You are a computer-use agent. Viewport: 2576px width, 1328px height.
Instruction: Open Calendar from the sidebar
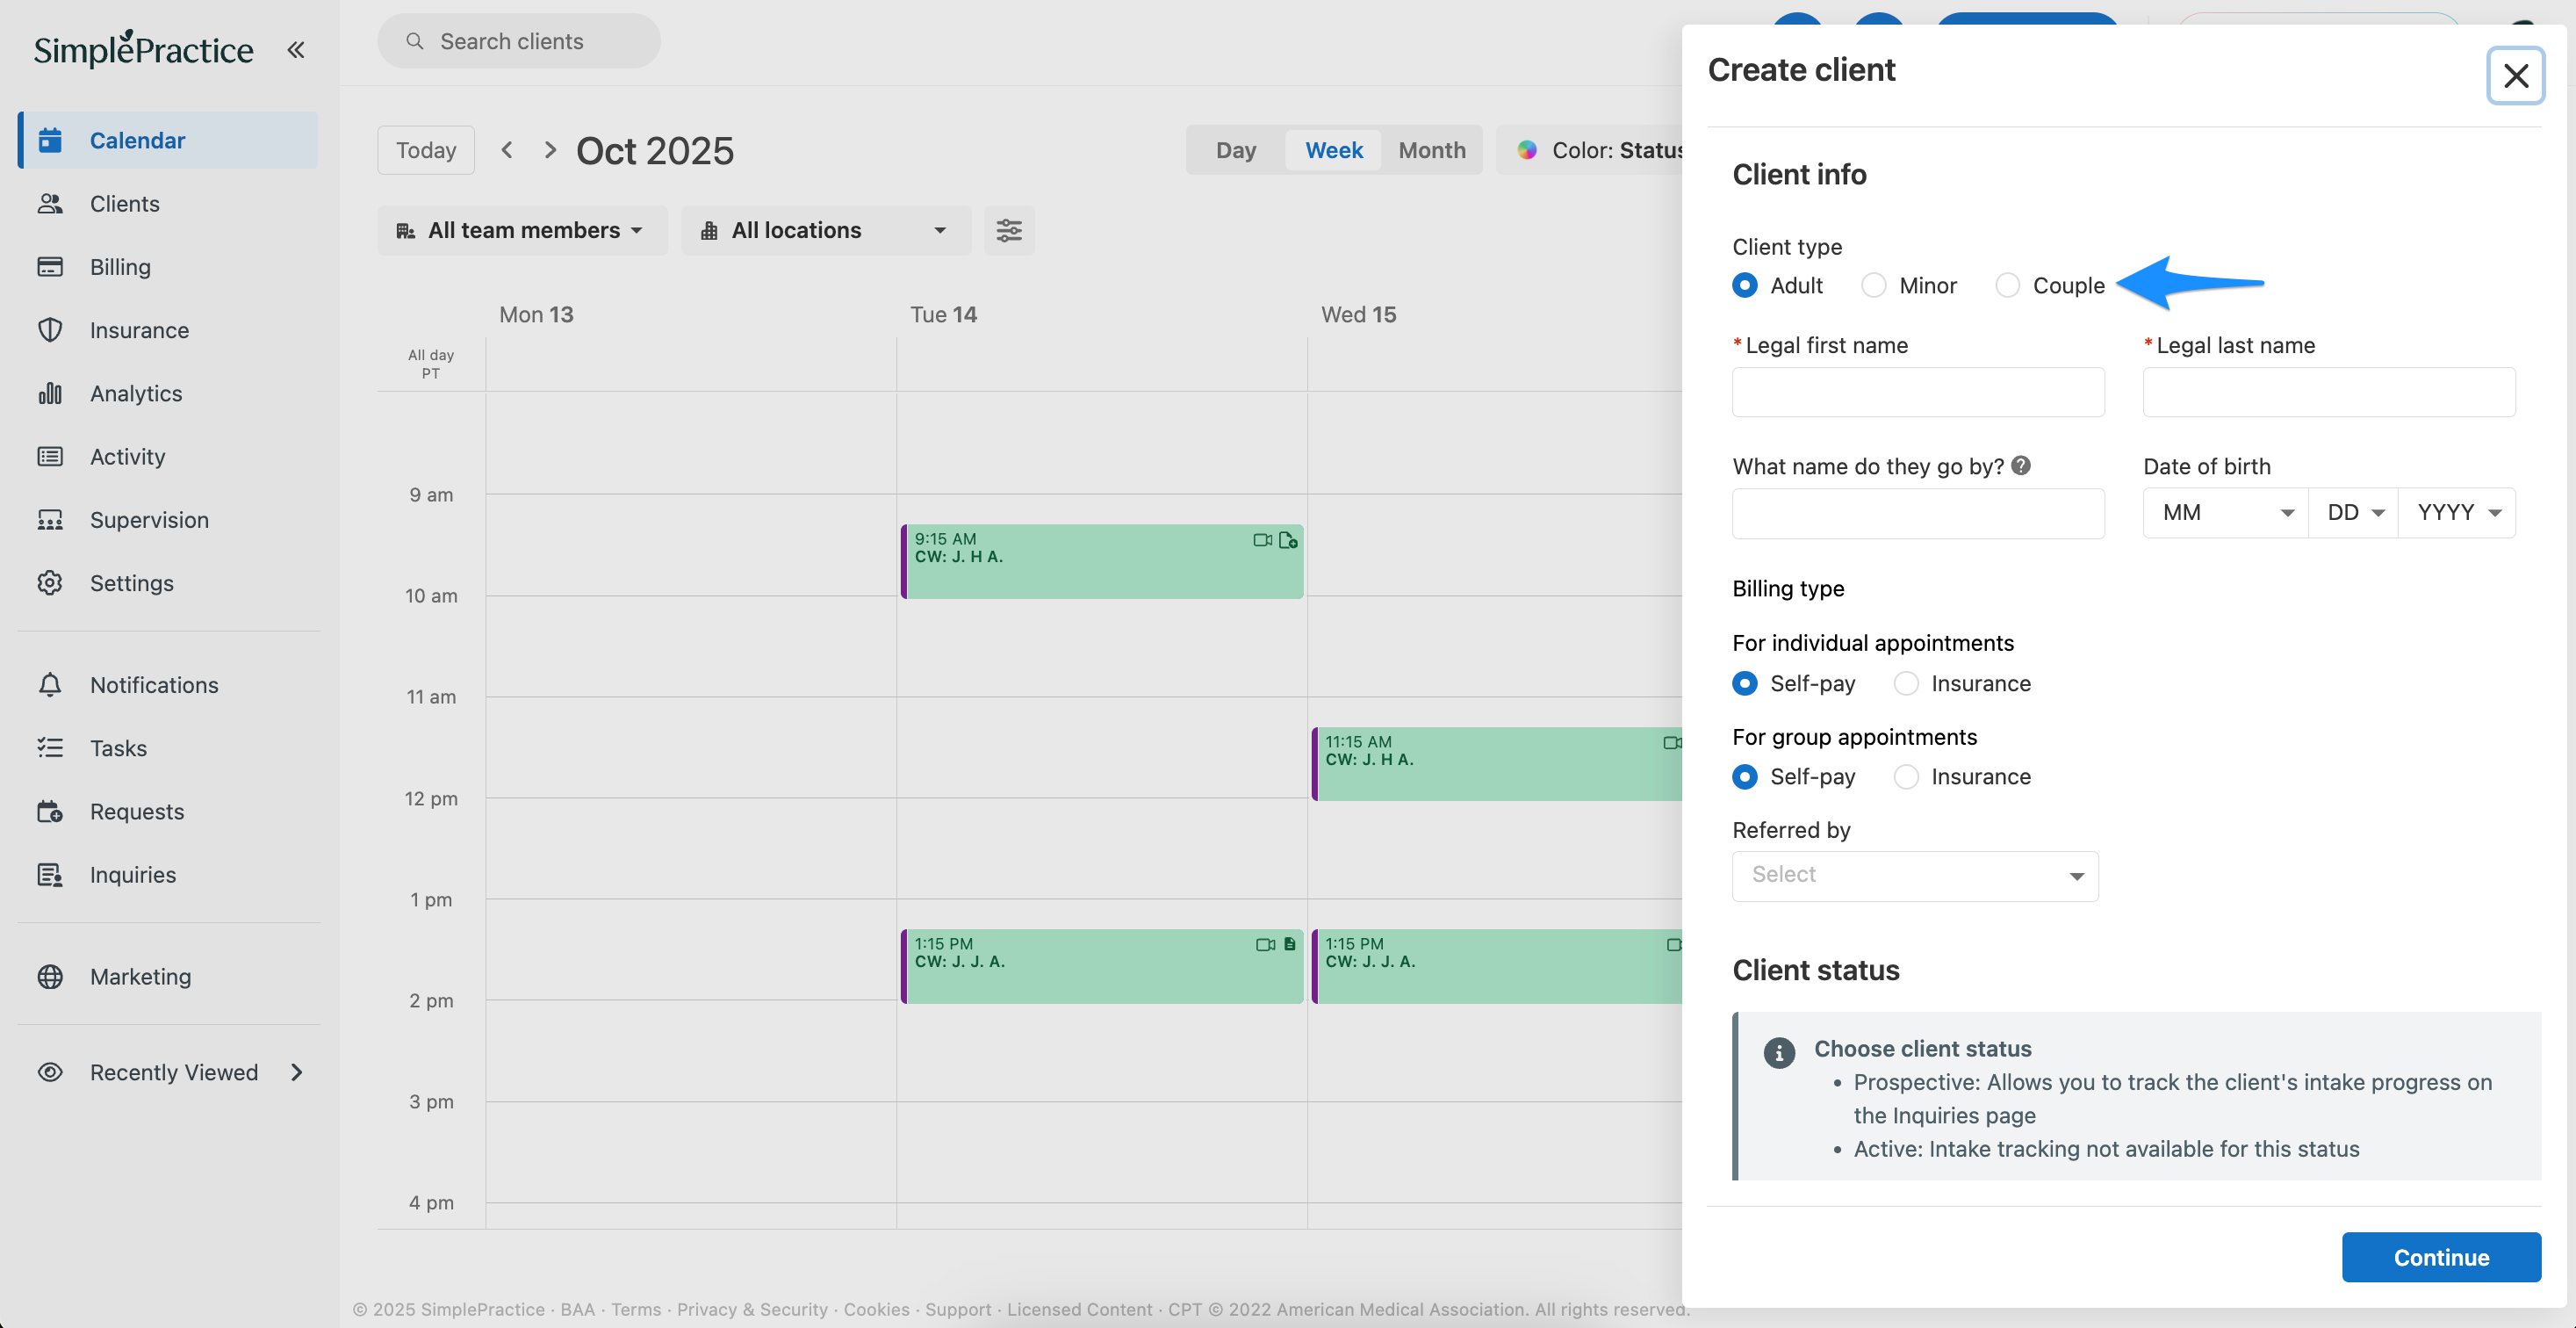[x=168, y=140]
